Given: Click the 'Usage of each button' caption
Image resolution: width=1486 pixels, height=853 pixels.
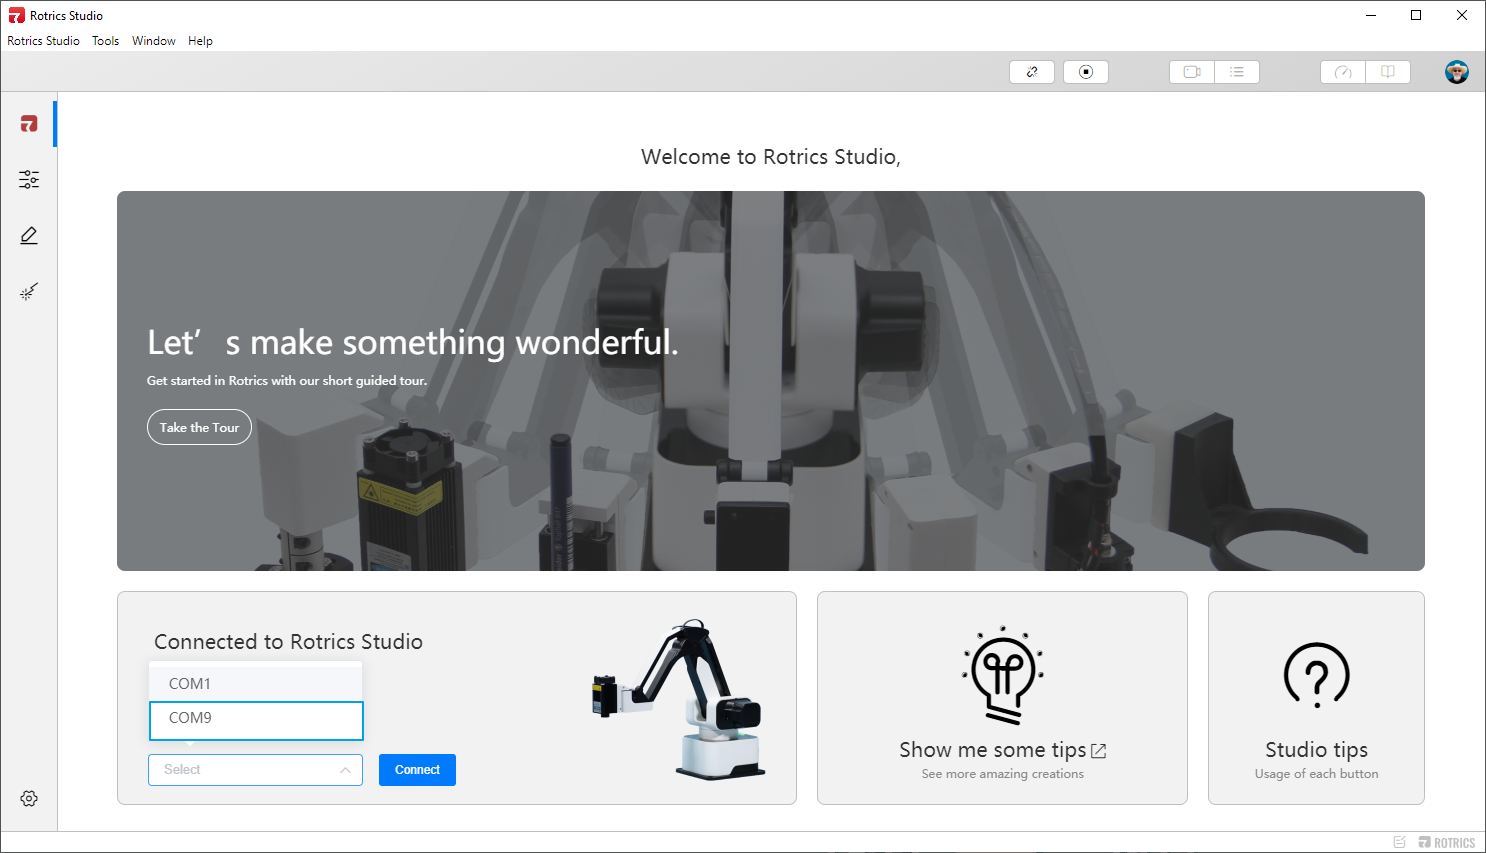Looking at the screenshot, I should tap(1316, 774).
